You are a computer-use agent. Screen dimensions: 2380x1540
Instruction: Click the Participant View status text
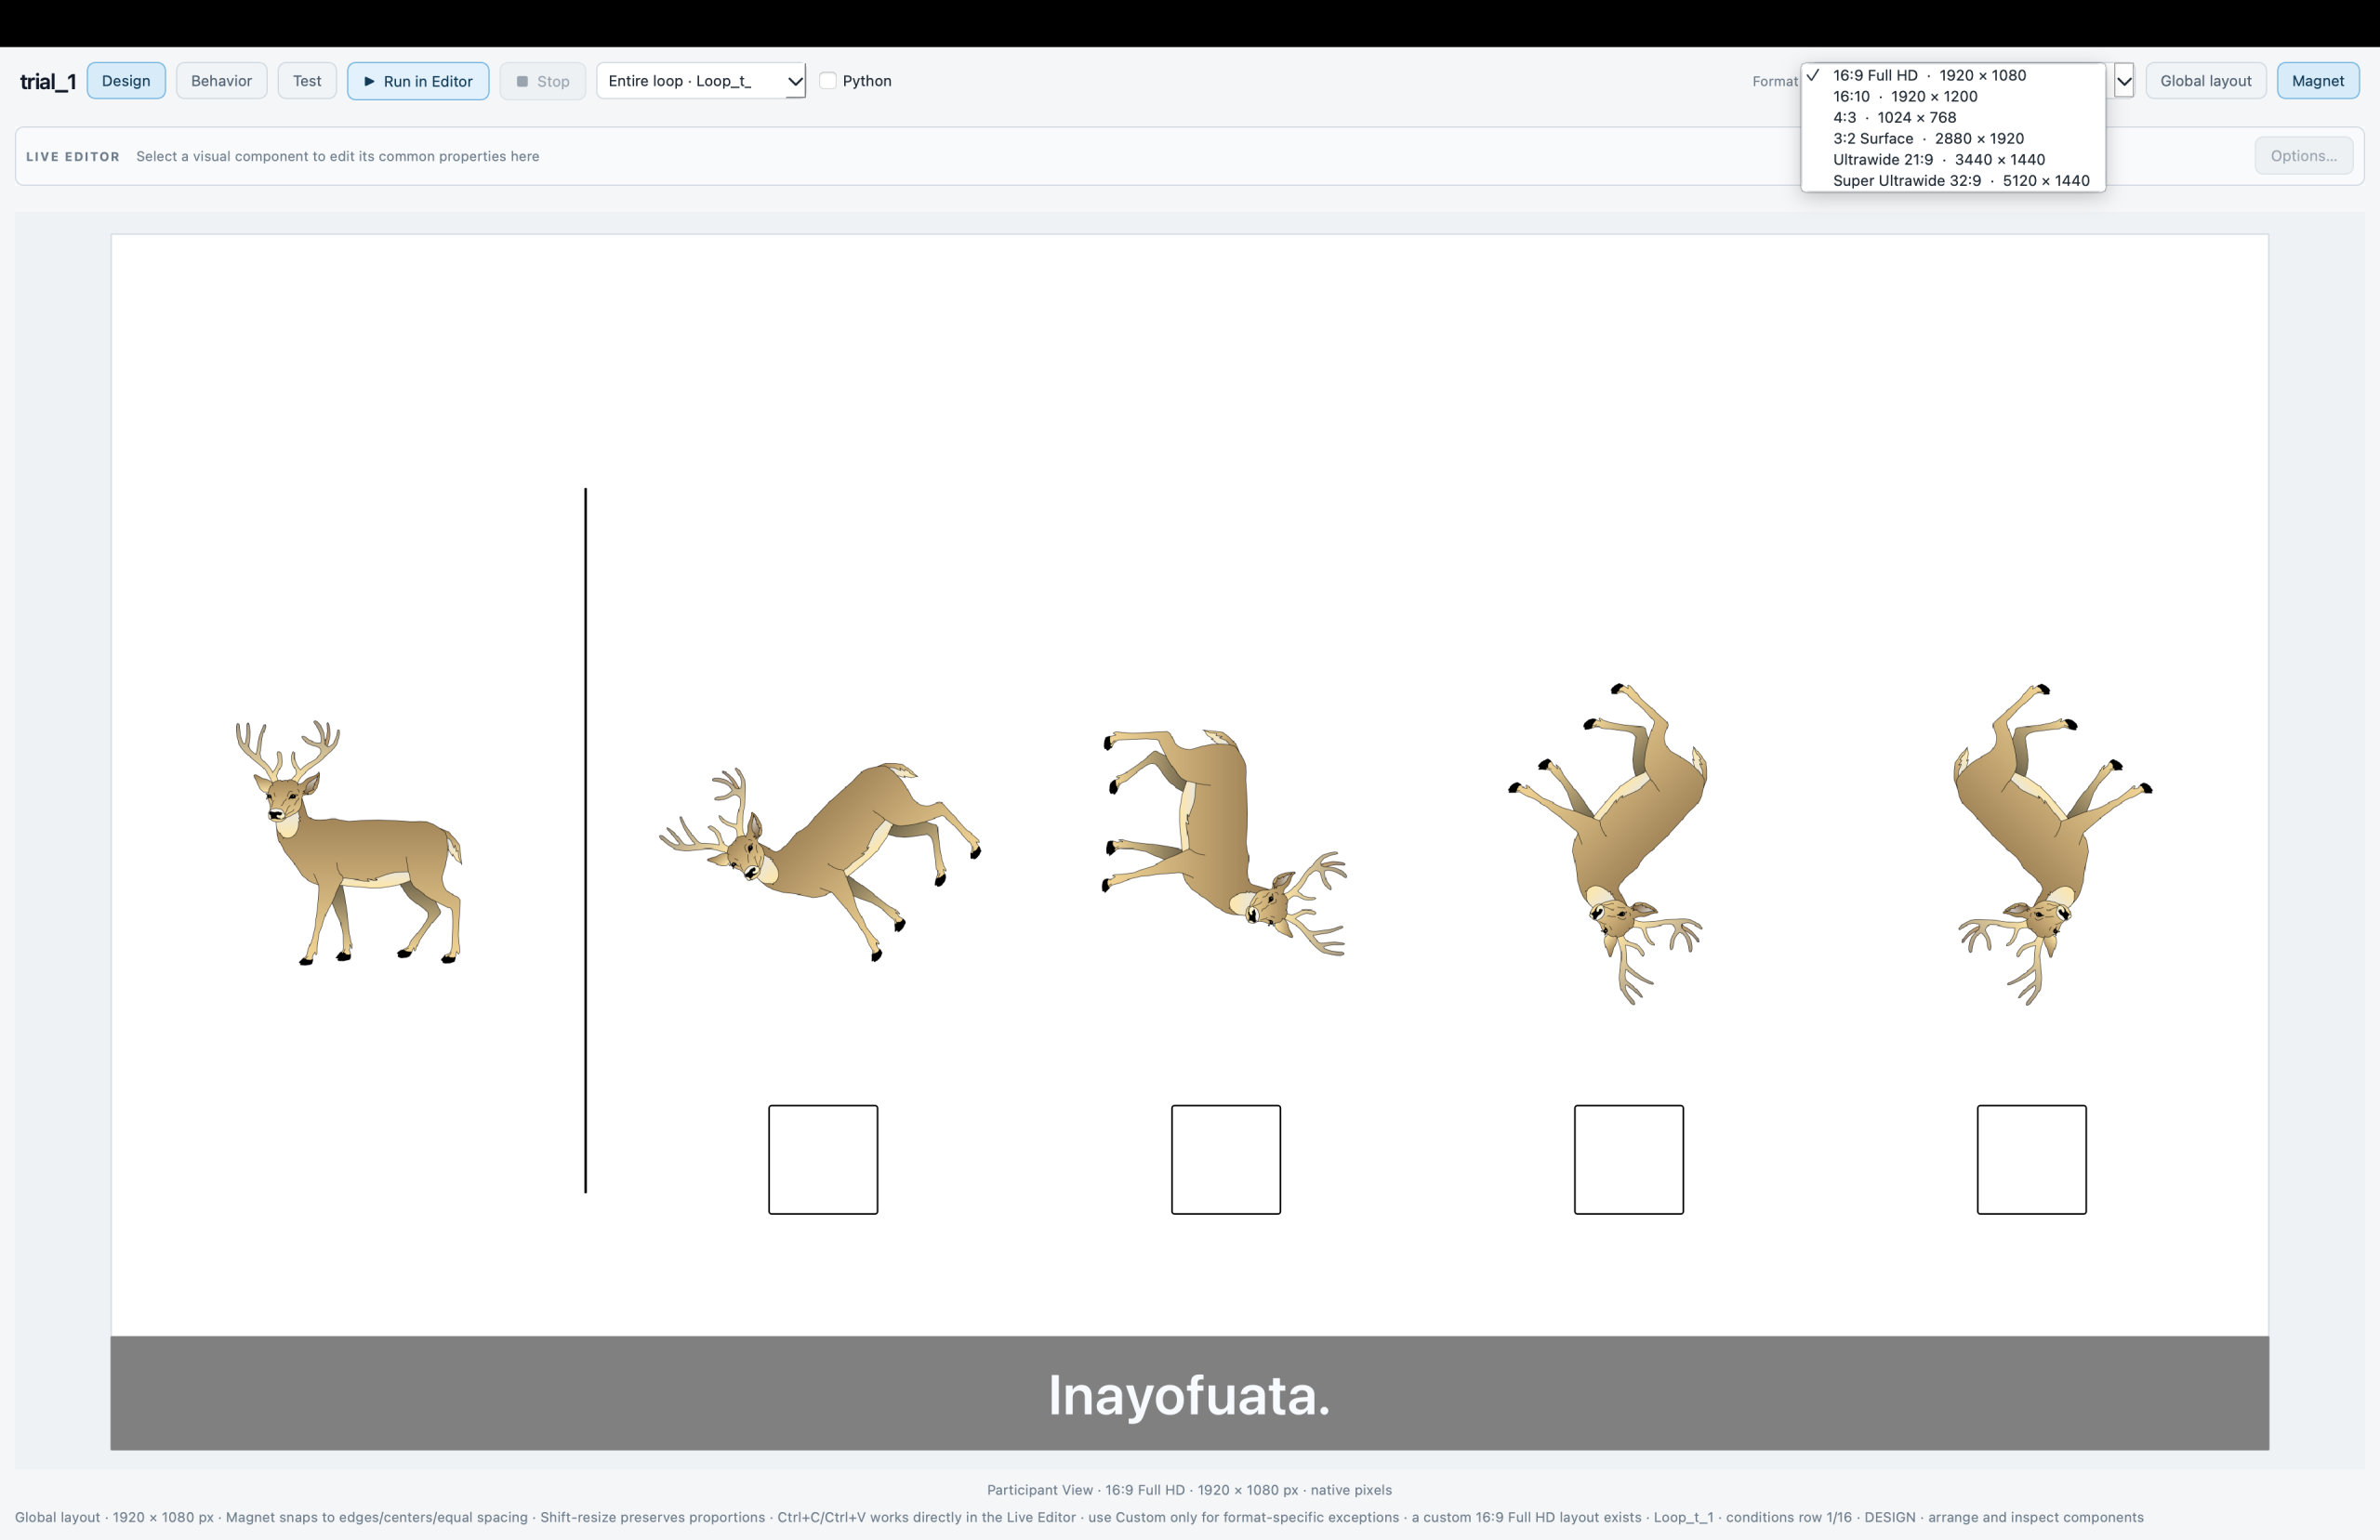point(1189,1490)
